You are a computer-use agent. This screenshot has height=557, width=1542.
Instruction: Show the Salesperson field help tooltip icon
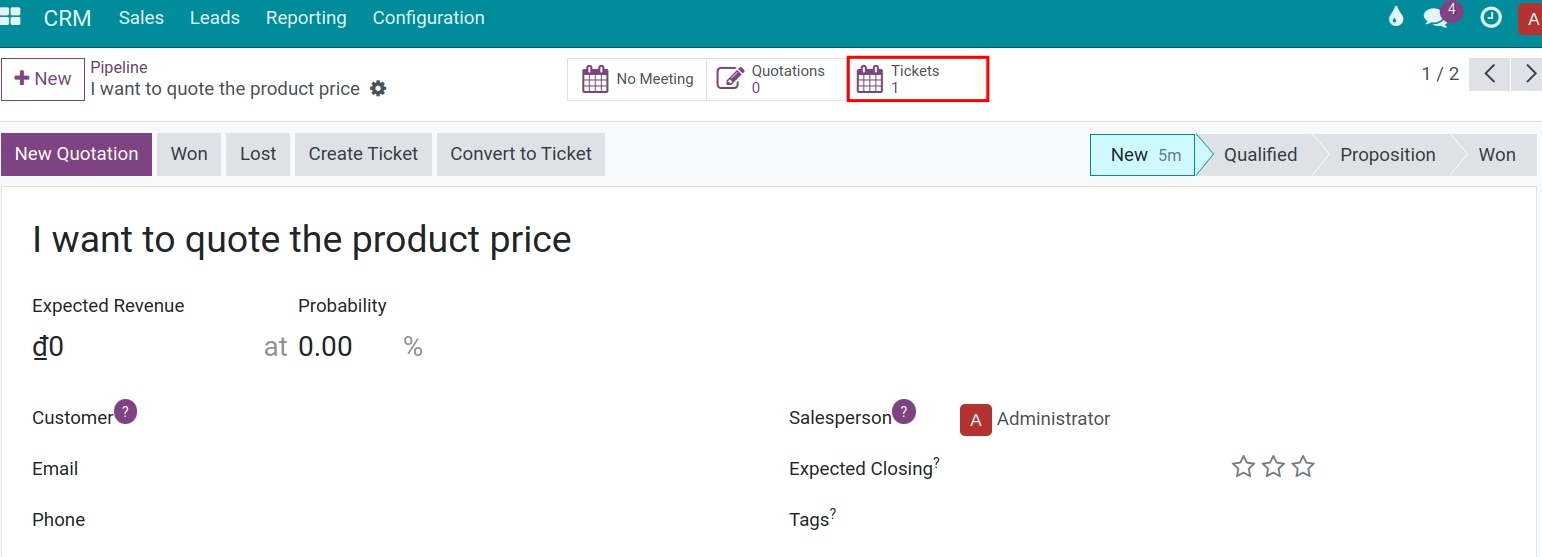point(904,411)
